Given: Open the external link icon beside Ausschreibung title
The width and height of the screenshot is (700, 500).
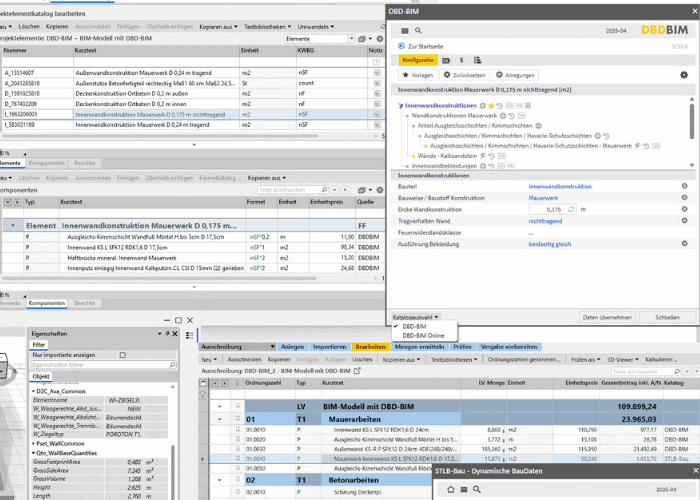Looking at the screenshot, I should 357,371.
